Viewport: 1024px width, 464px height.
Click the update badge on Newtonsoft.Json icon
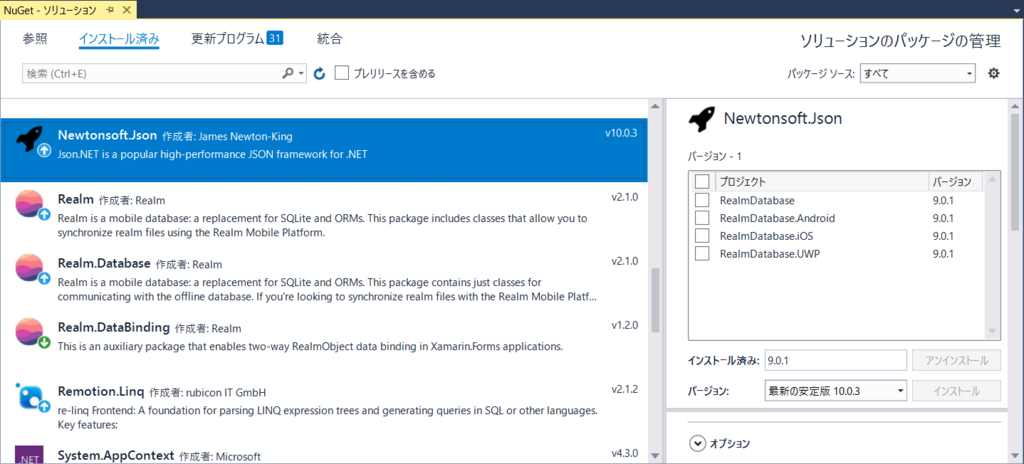[x=44, y=150]
